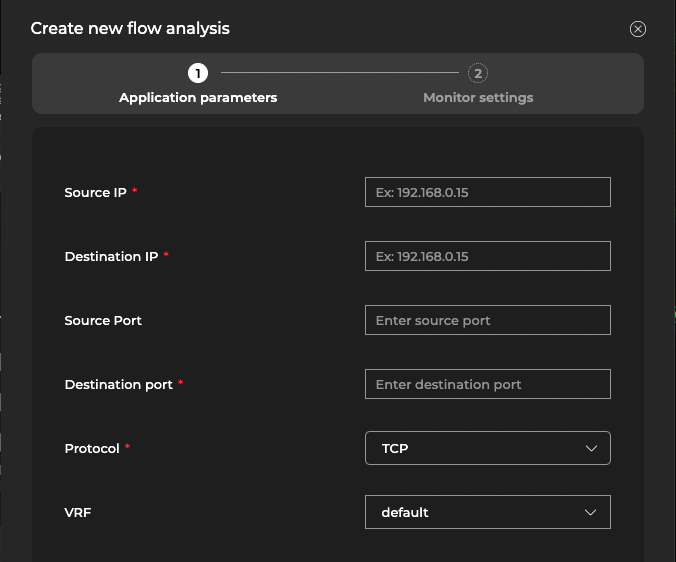The width and height of the screenshot is (676, 562).
Task: Click into the Source Port field
Action: click(x=488, y=320)
